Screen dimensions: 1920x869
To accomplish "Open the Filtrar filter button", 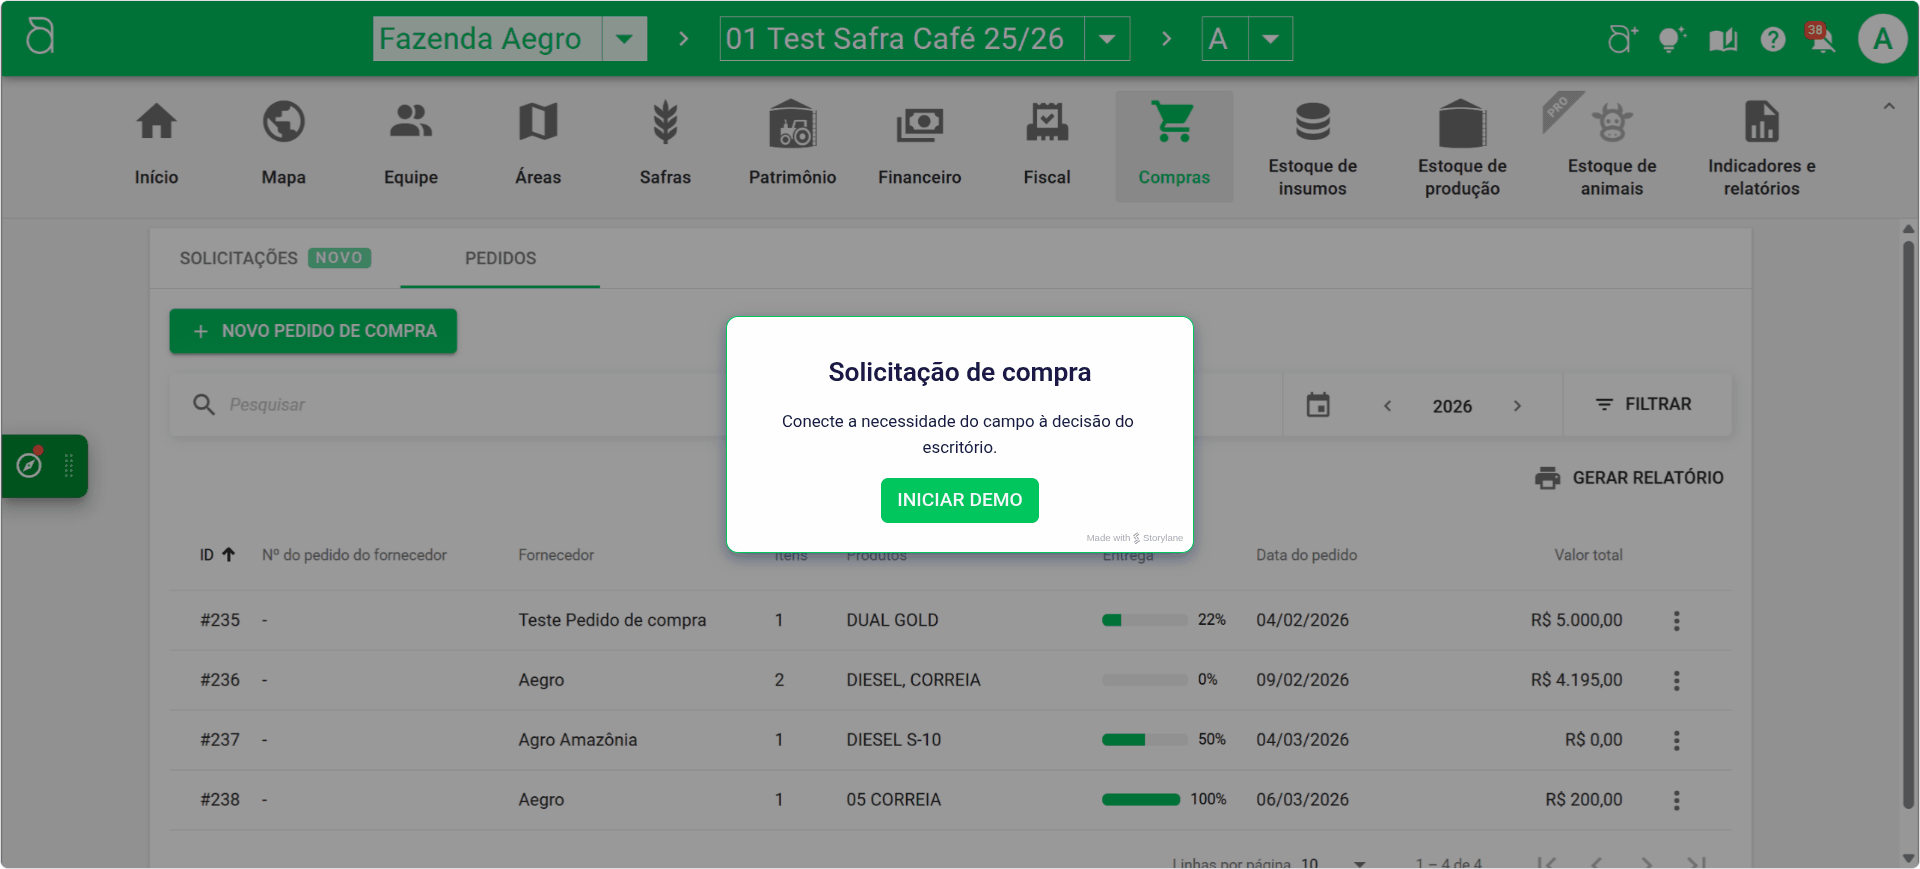I will click(x=1645, y=404).
